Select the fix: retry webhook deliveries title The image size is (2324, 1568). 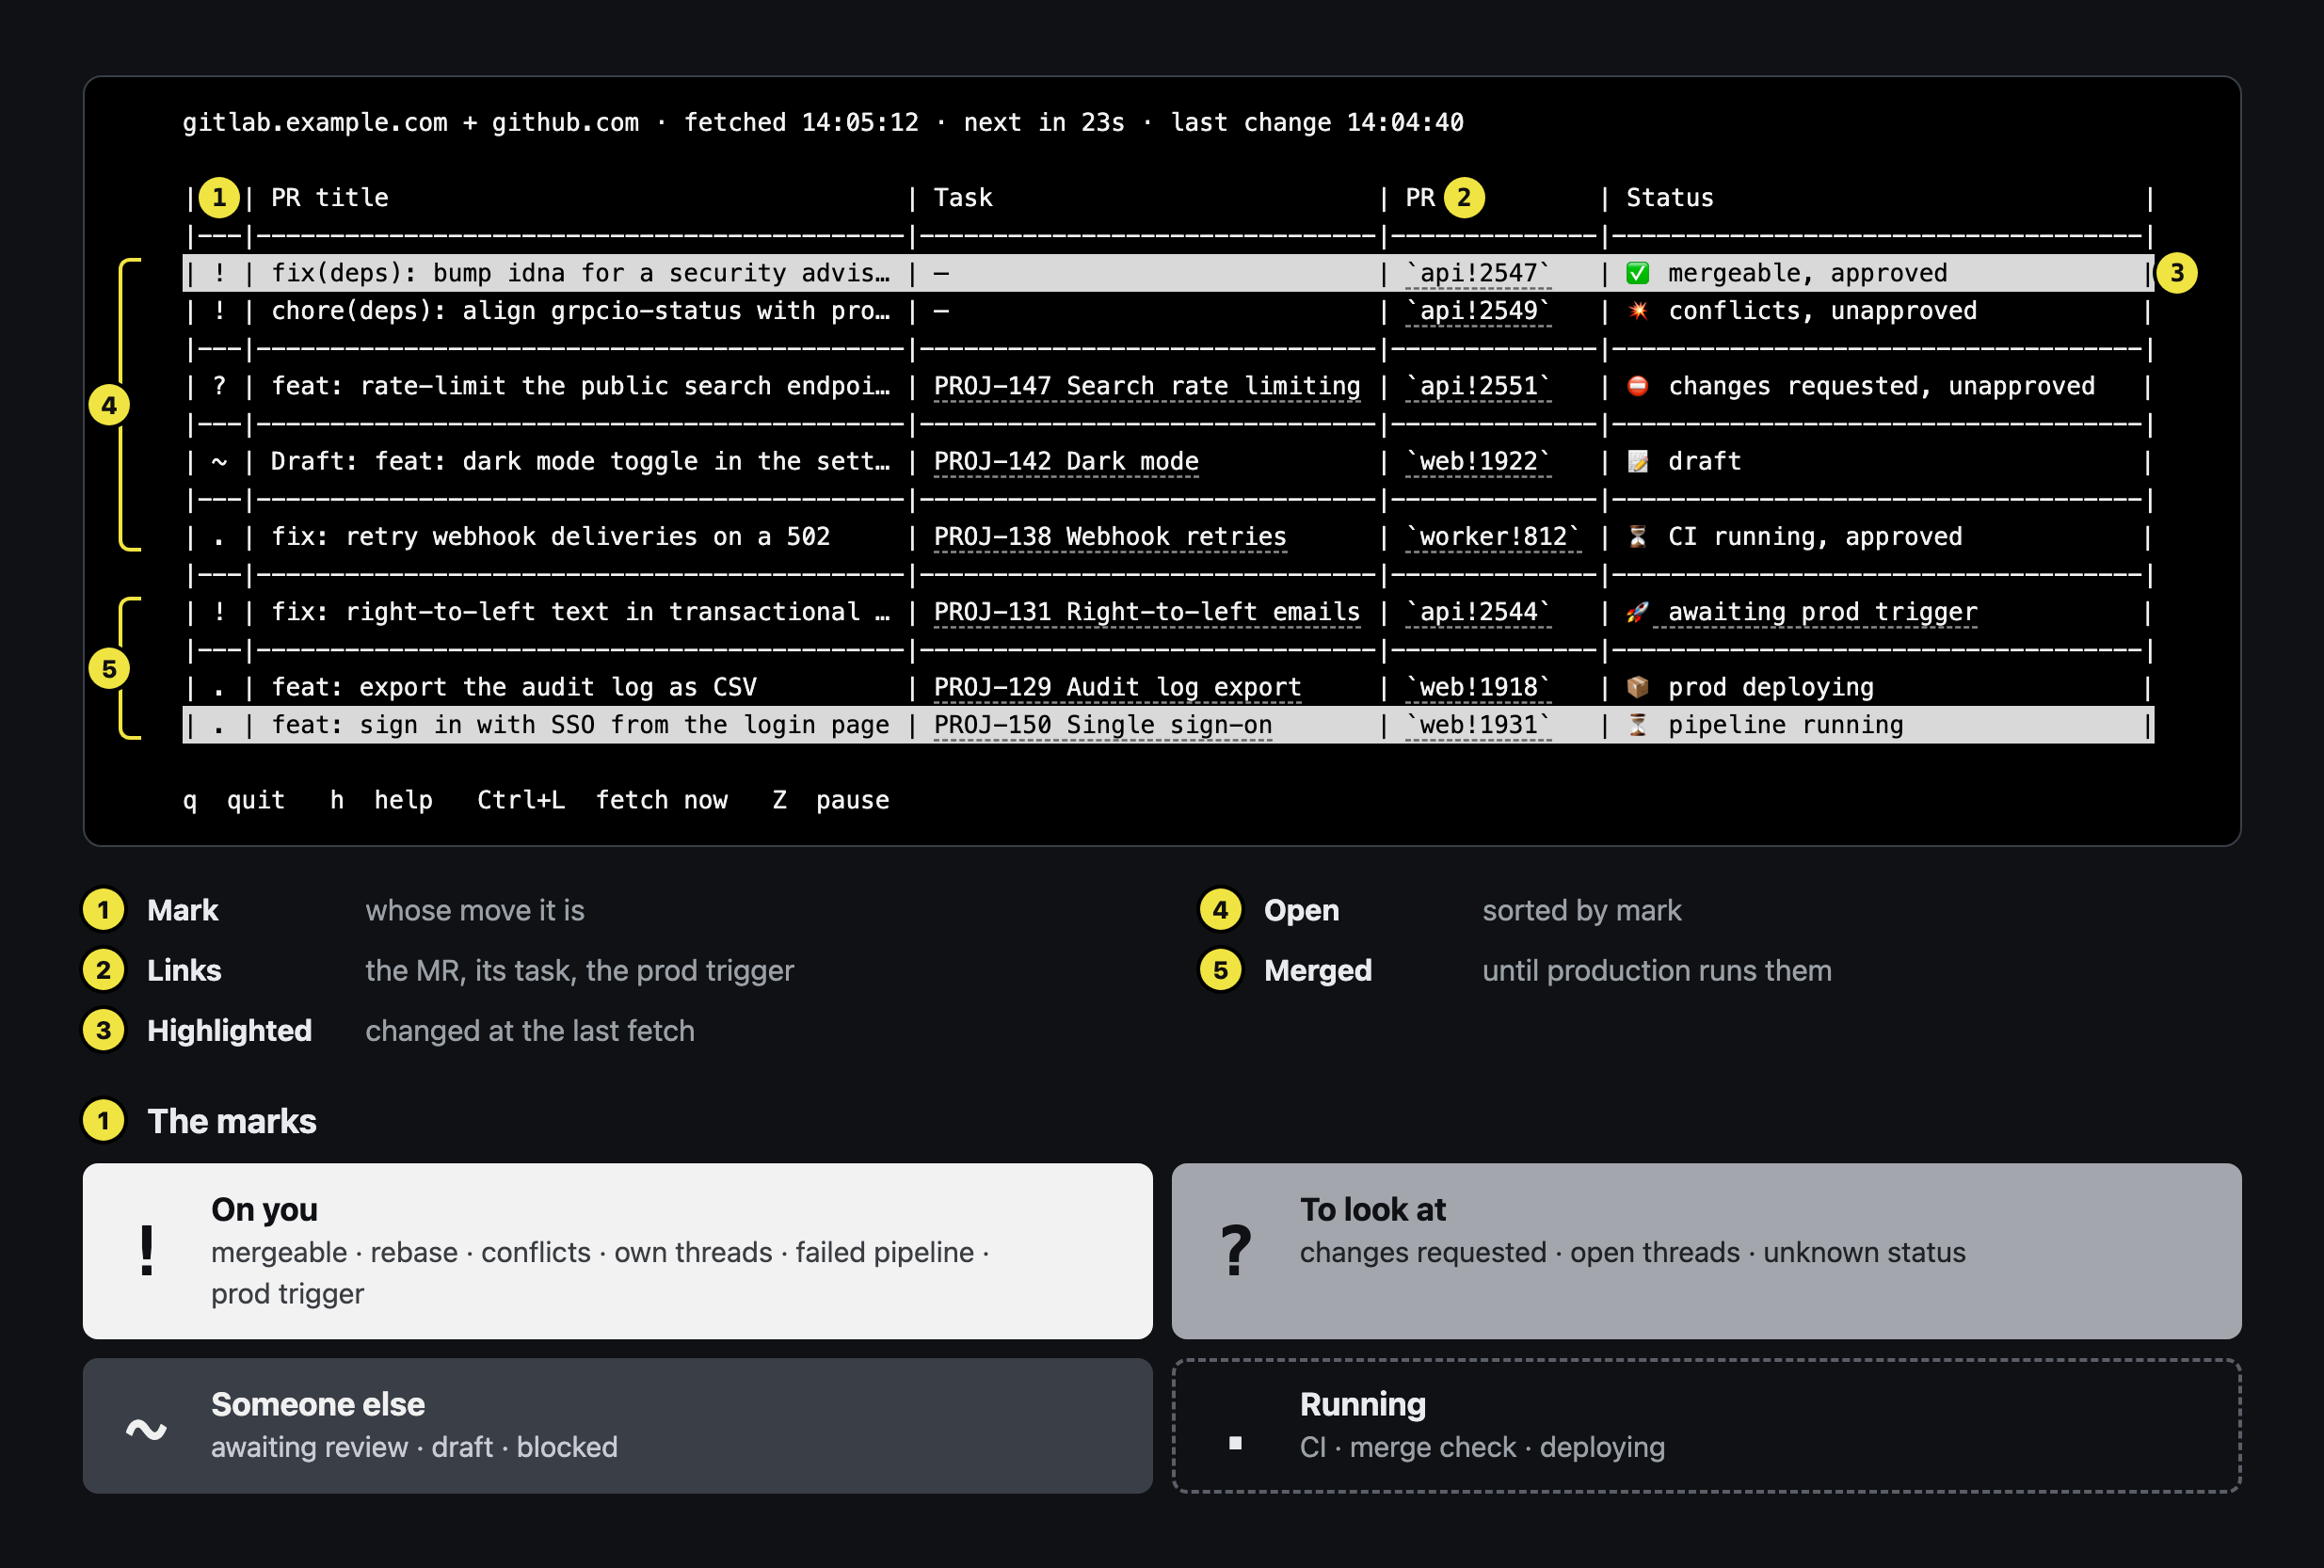(551, 537)
